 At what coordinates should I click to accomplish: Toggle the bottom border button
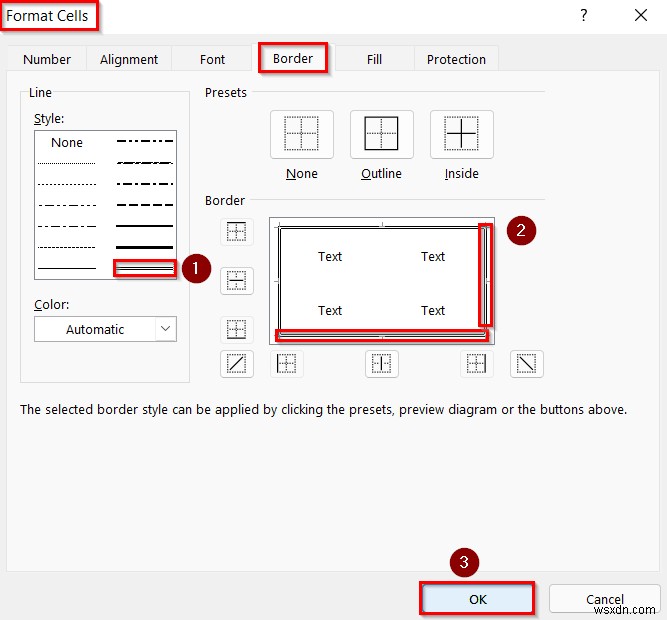[237, 330]
